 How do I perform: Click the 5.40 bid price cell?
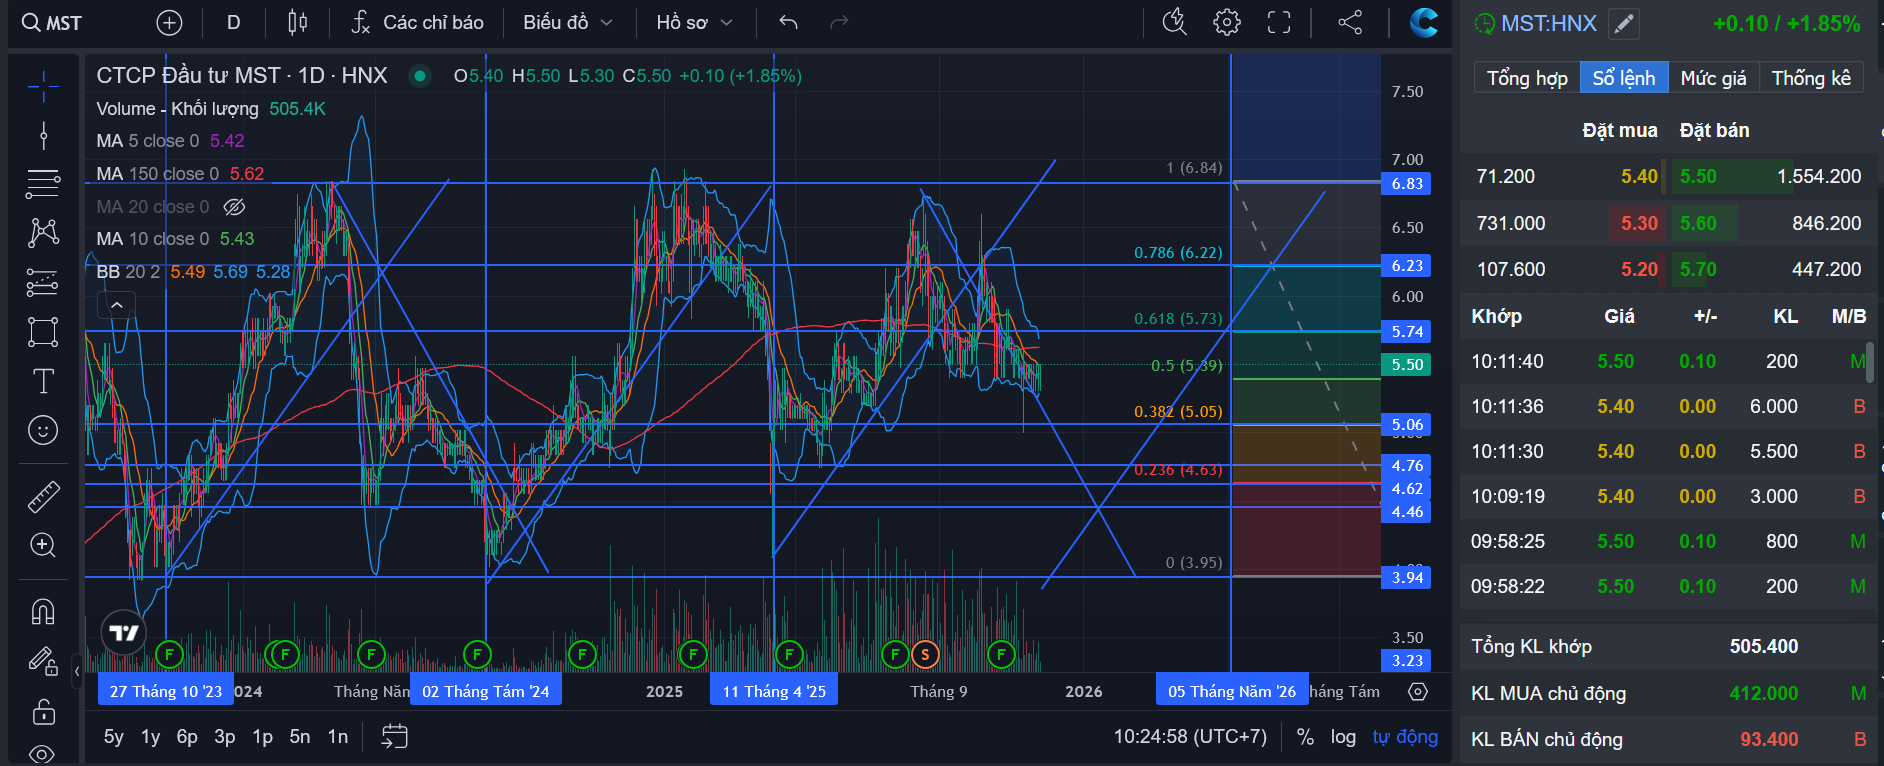[x=1639, y=177]
